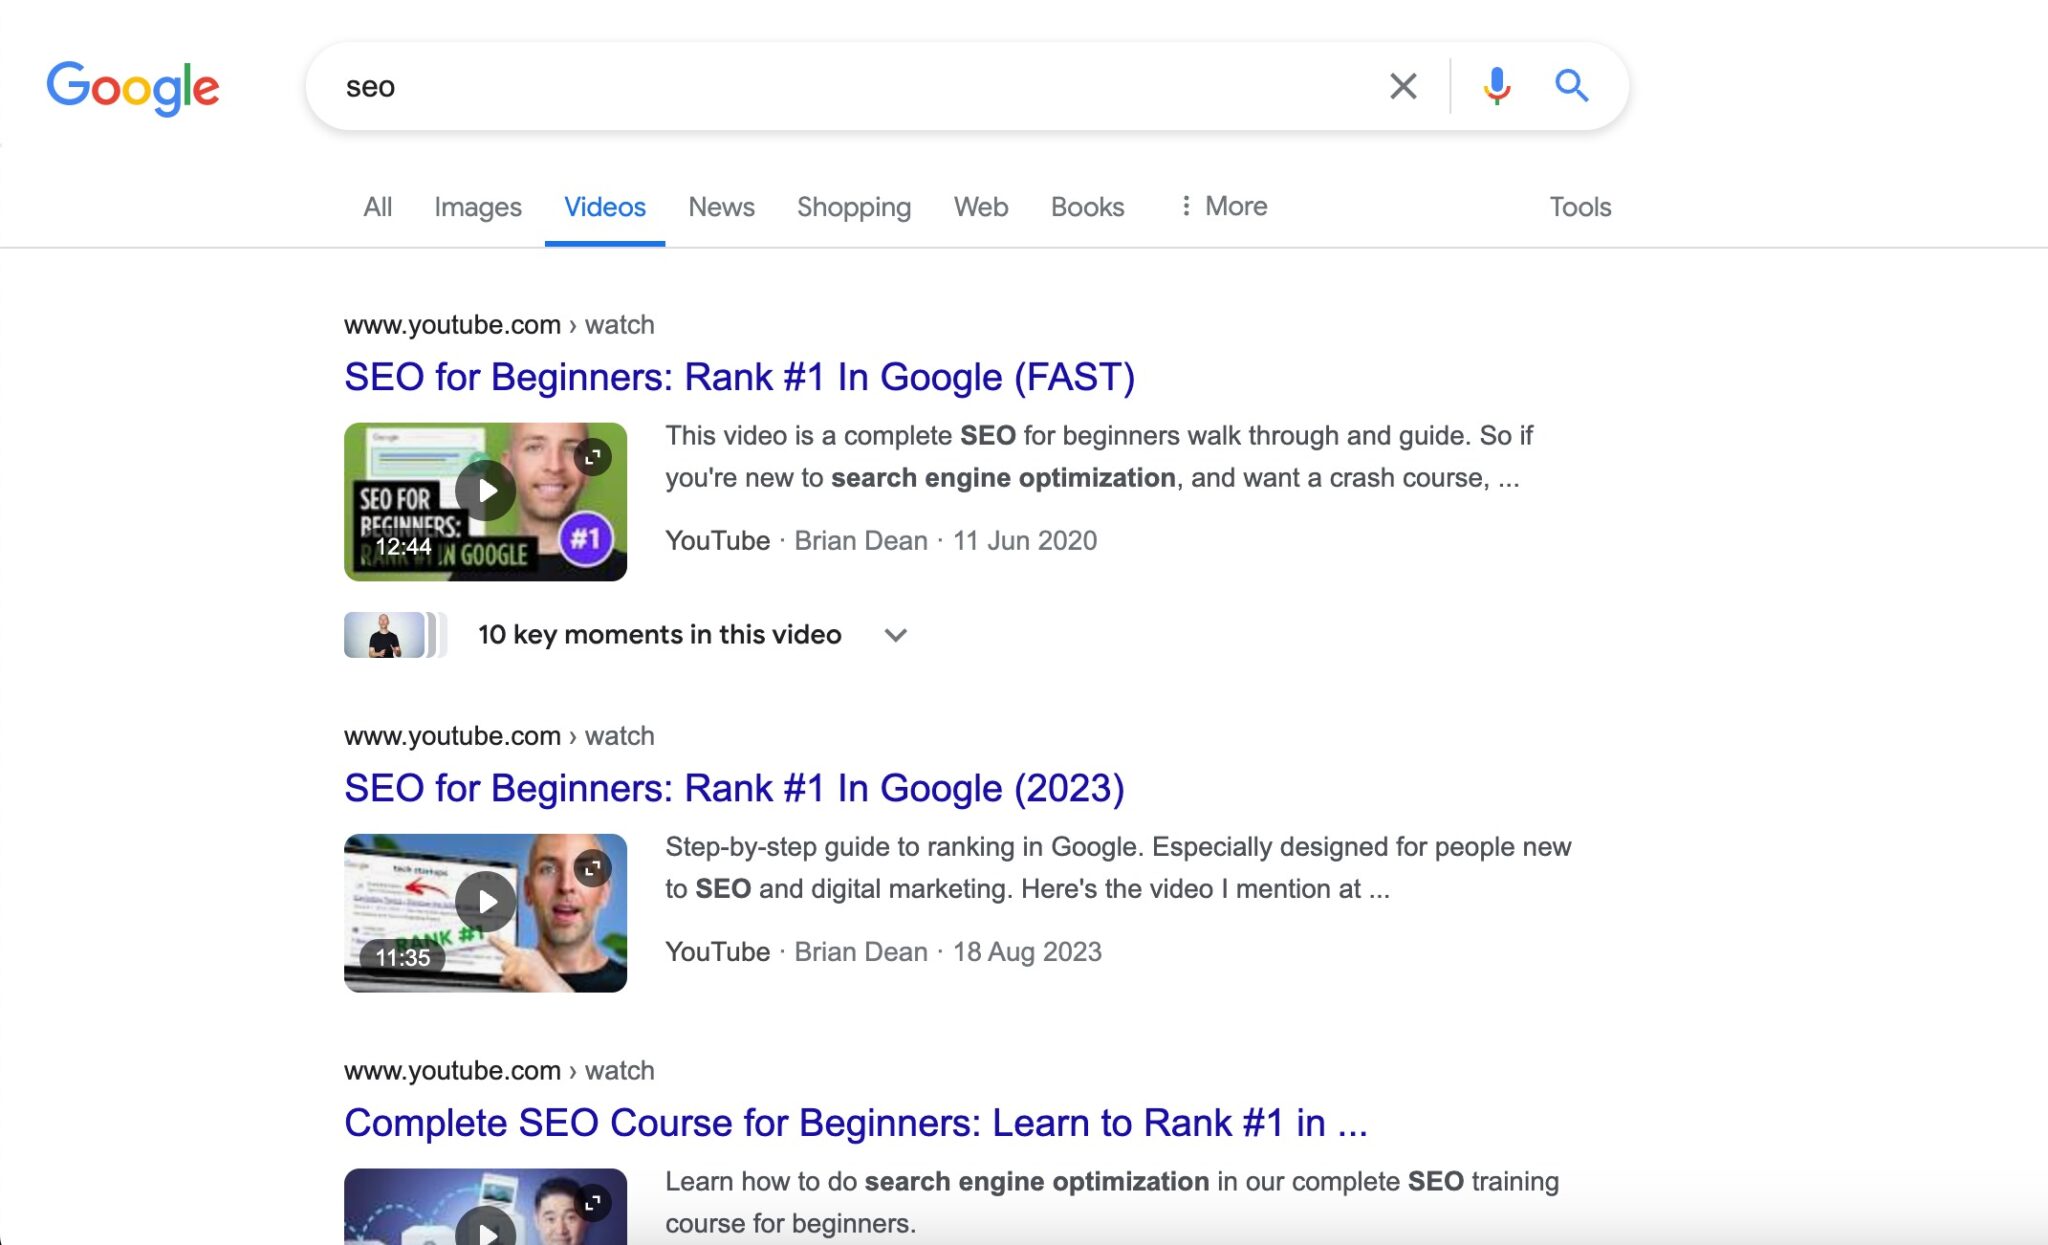This screenshot has width=2048, height=1245.
Task: Click the key moments preview thumbnail
Action: click(386, 635)
